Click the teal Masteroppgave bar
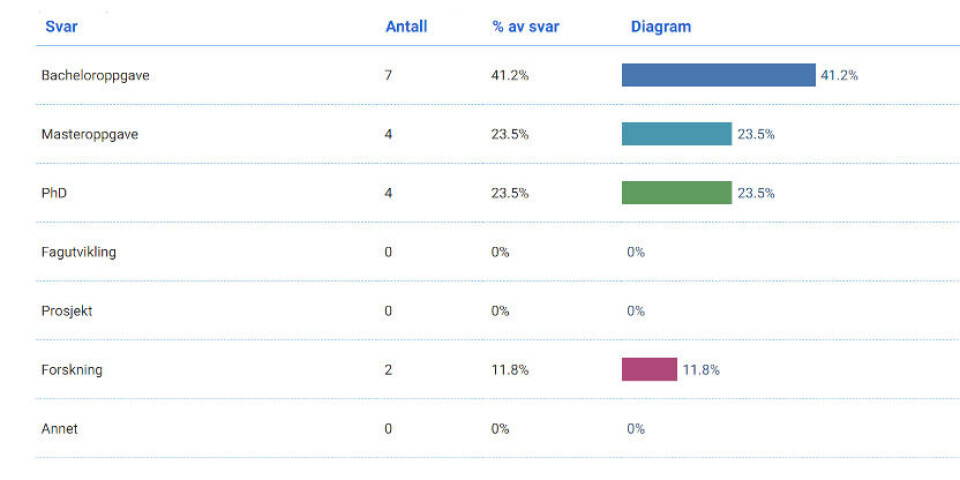 [676, 134]
